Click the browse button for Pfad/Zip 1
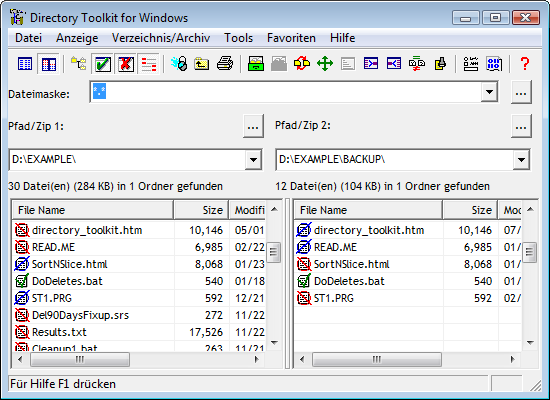Viewport: 550px width, 400px height. [253, 126]
